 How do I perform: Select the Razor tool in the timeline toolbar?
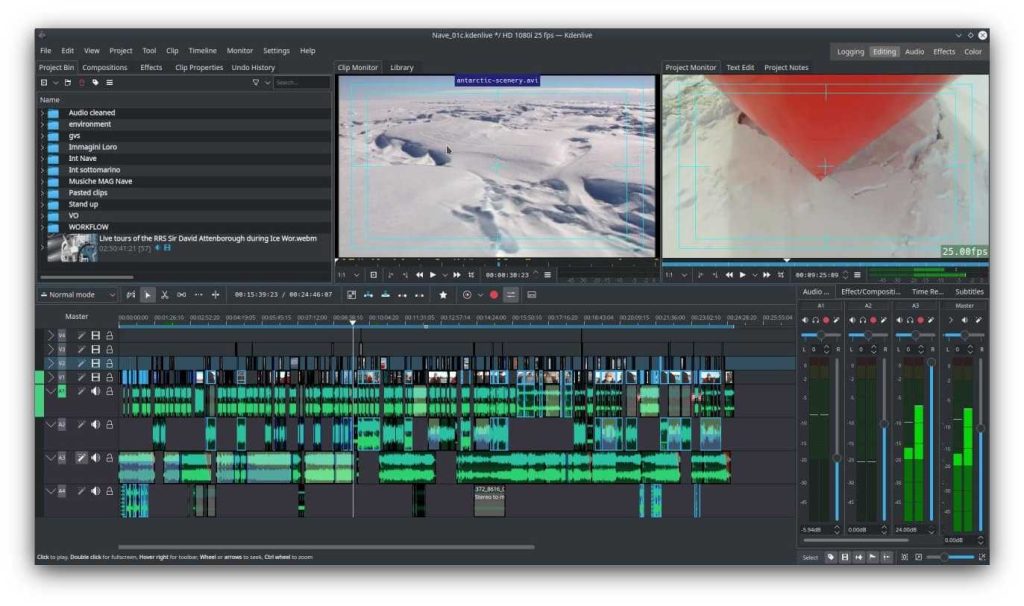pyautogui.click(x=165, y=295)
